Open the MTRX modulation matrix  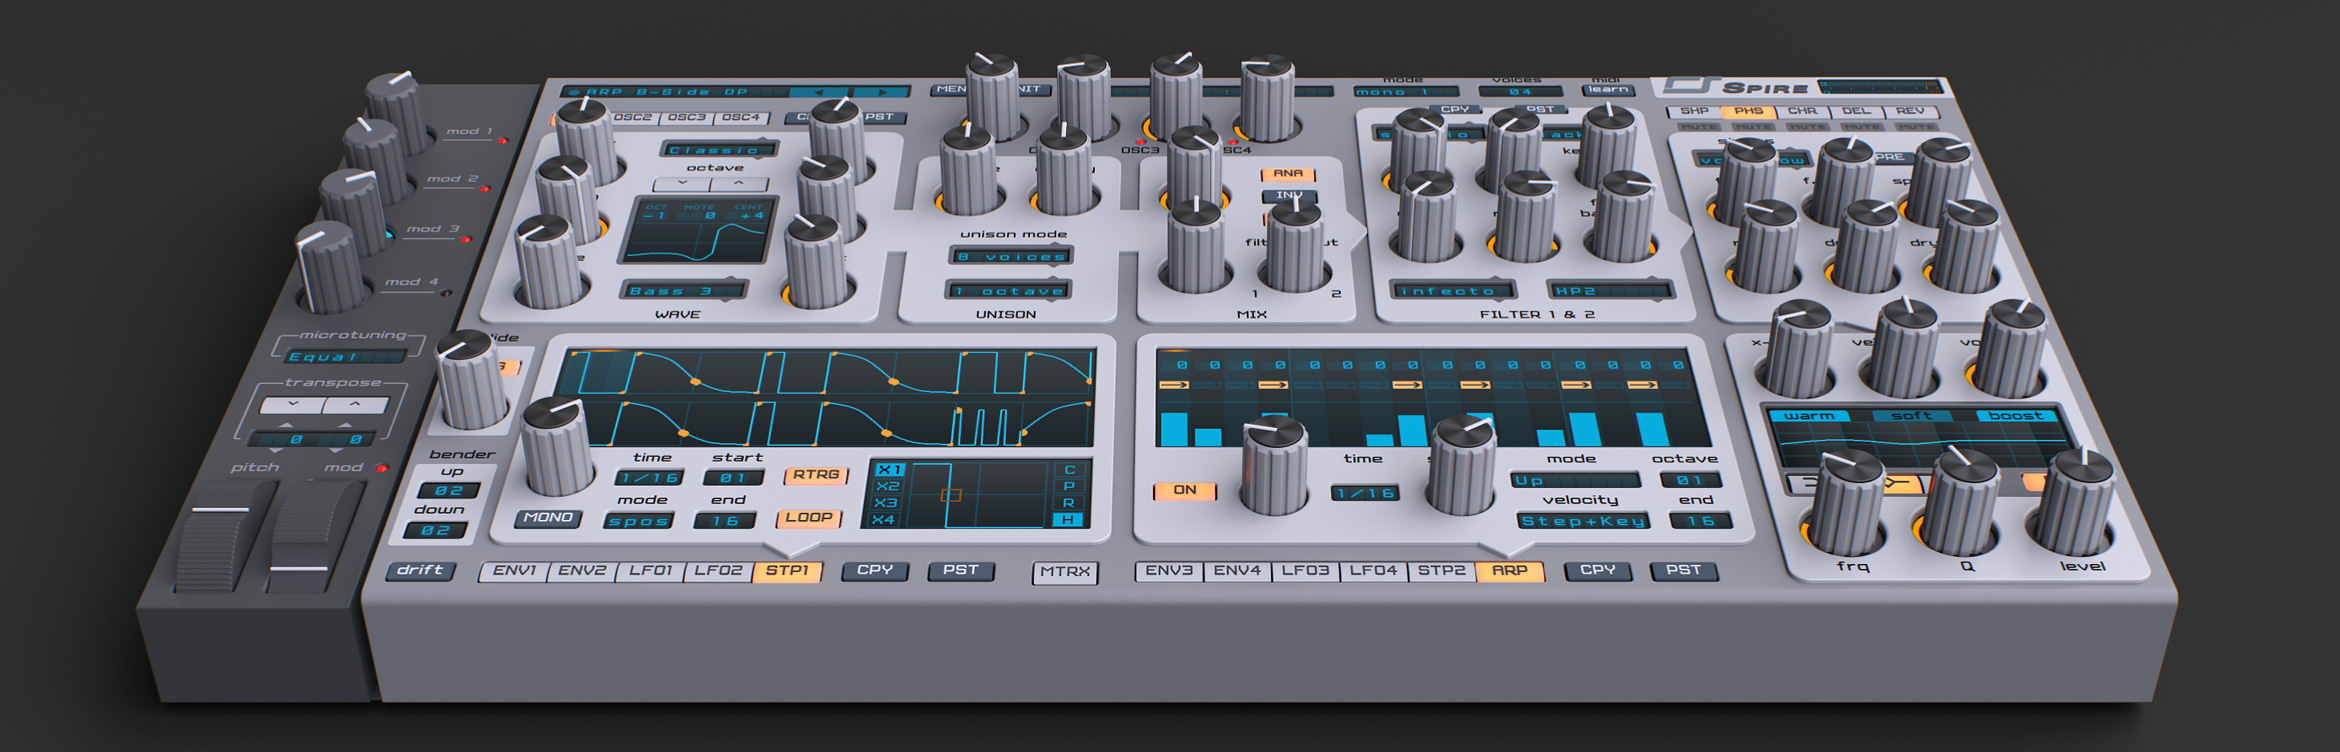coord(1065,572)
